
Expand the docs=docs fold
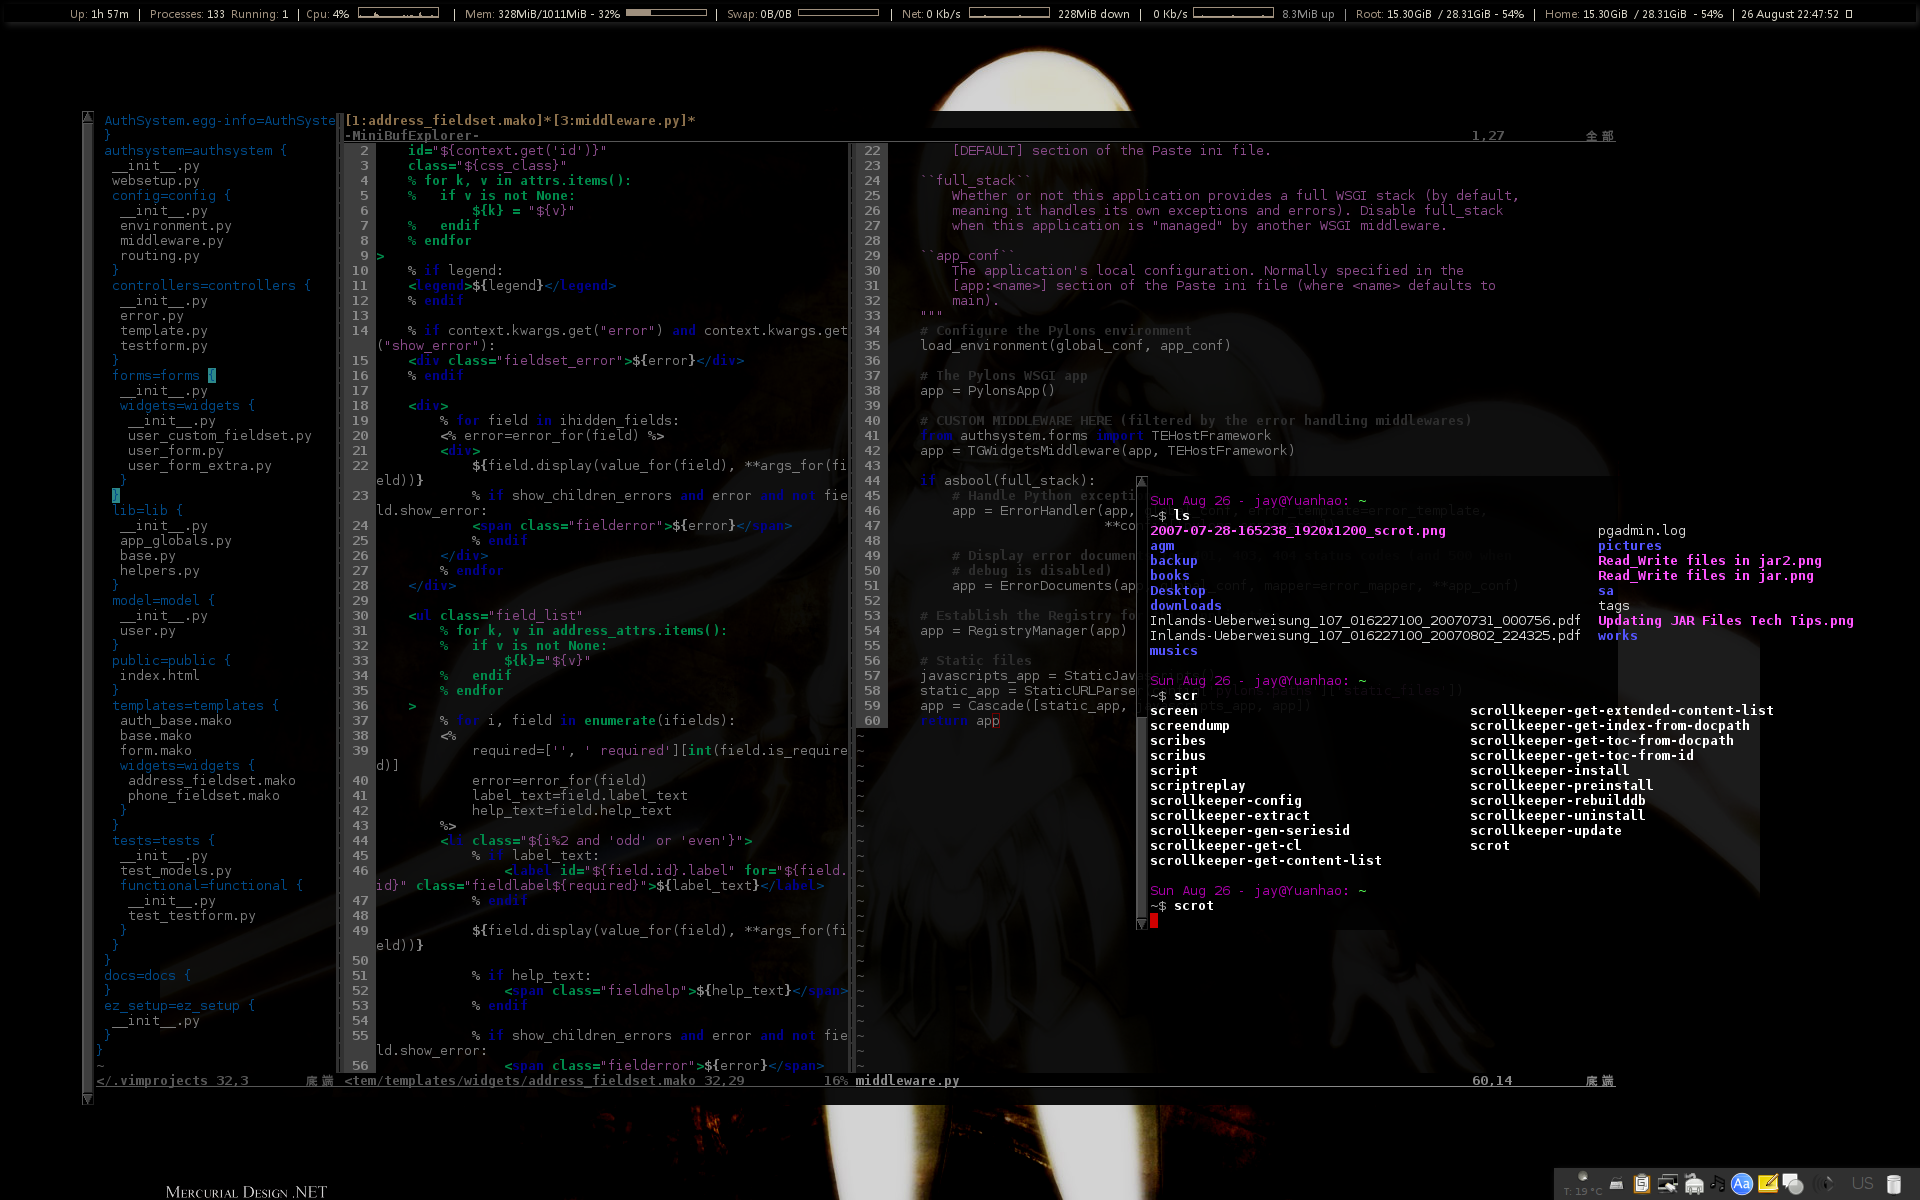pos(148,976)
